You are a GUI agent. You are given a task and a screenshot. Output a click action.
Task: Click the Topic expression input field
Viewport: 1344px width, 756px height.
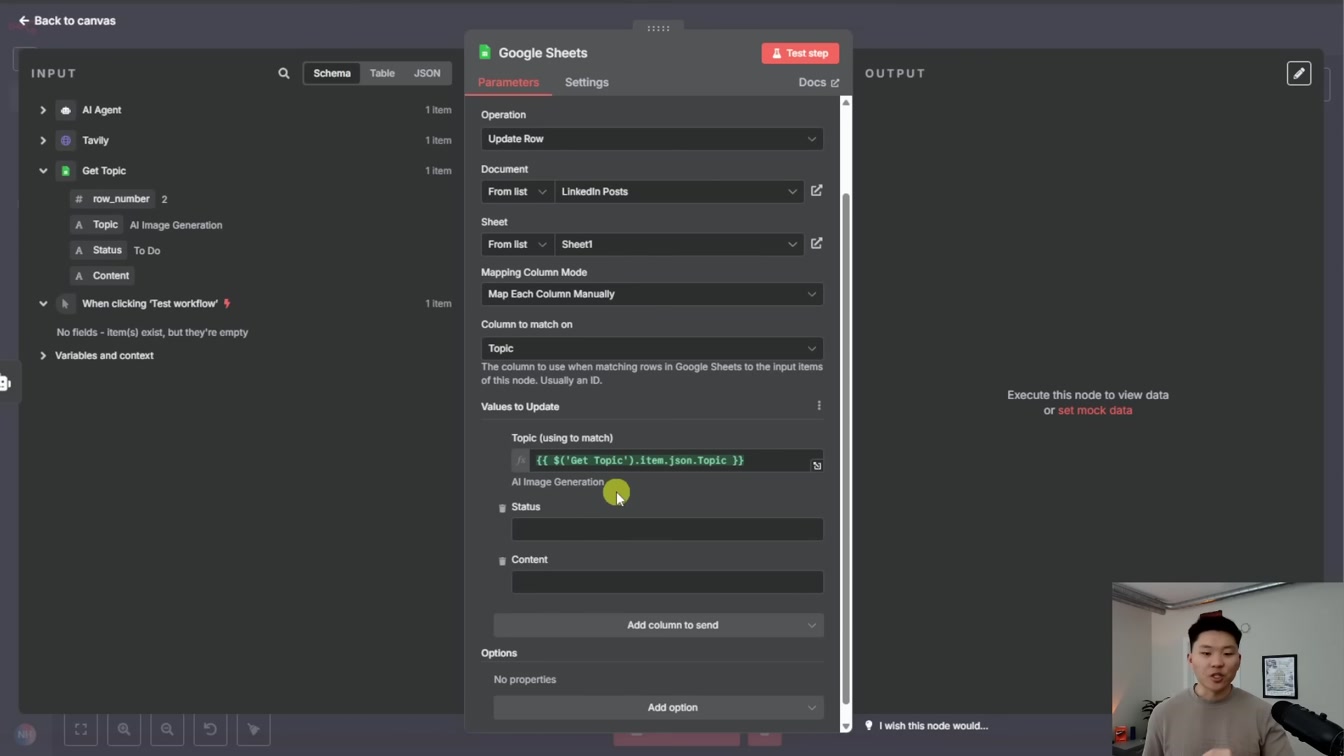[x=667, y=461]
